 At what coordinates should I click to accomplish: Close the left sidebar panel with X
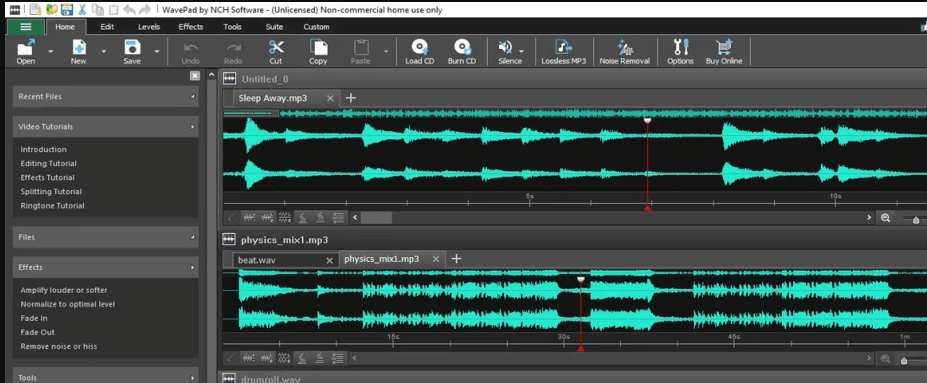coord(195,76)
